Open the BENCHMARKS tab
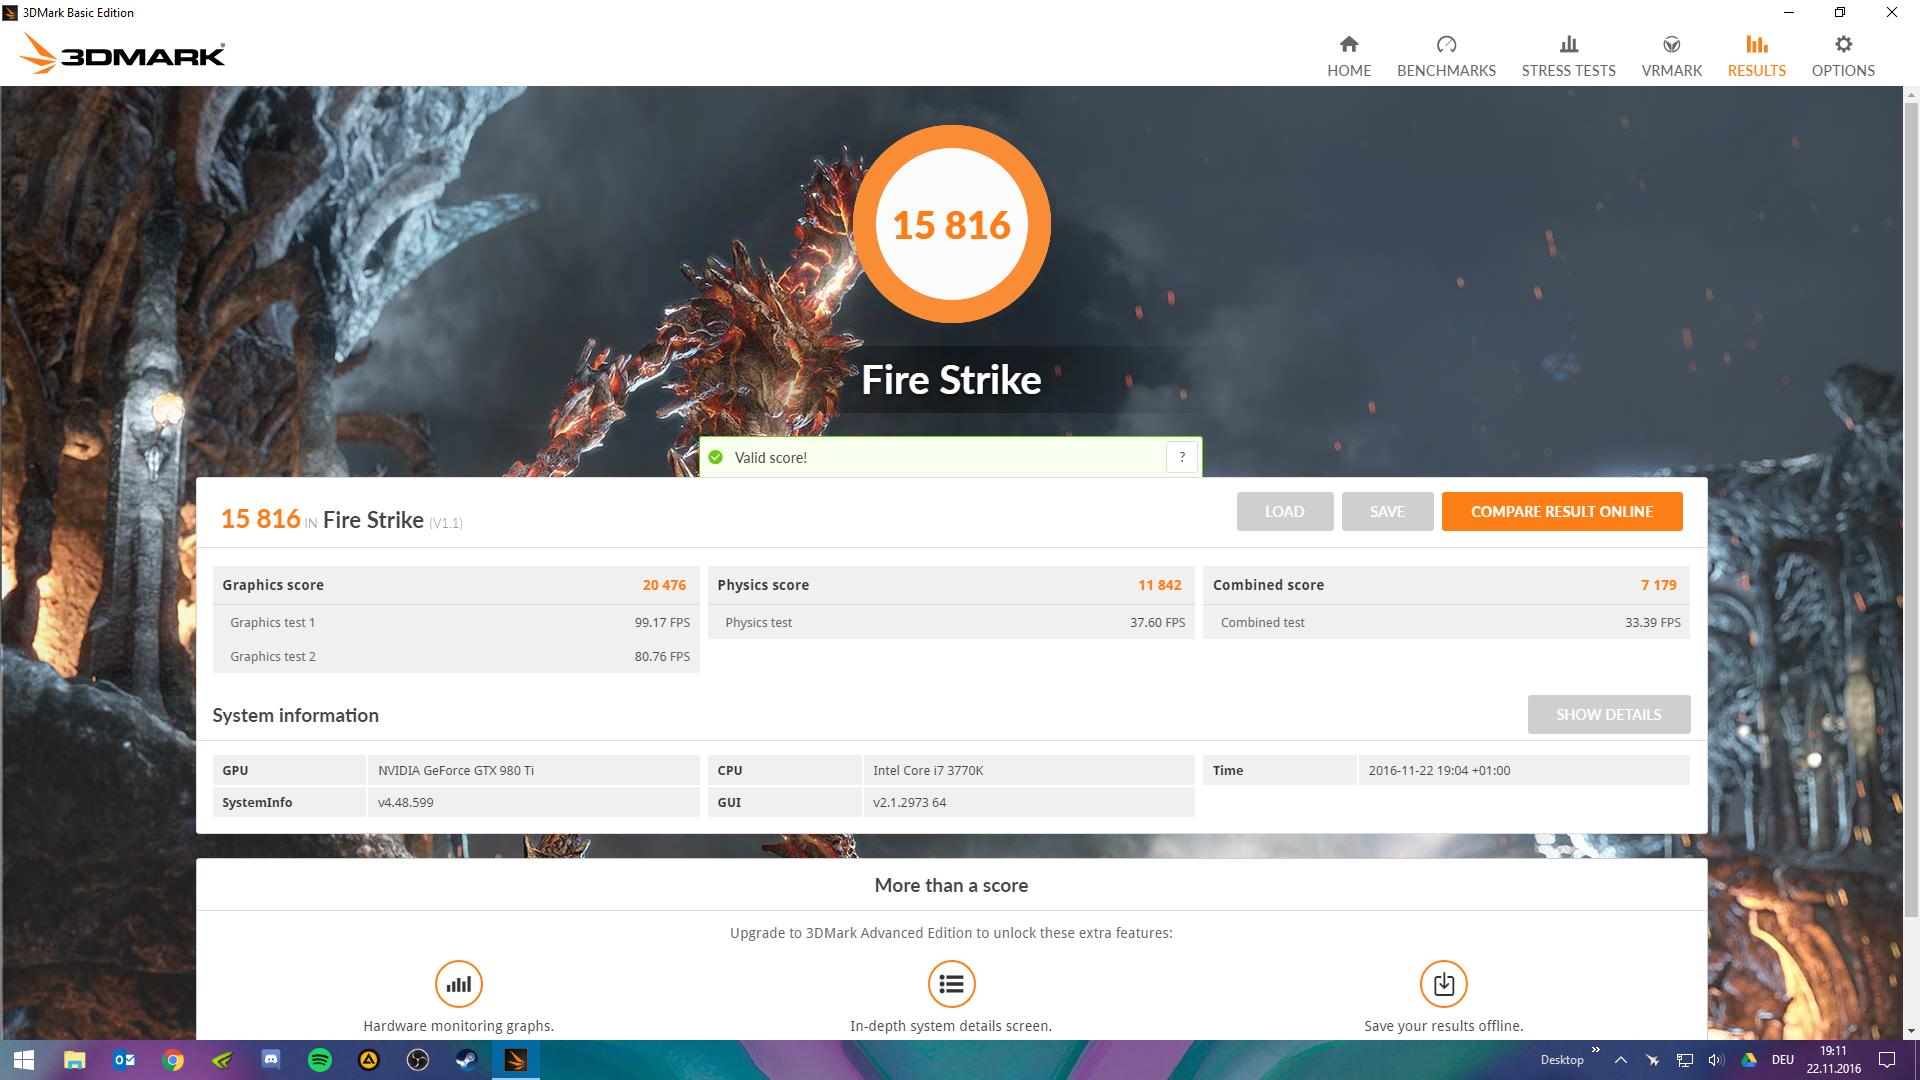Screen dimensions: 1920x1080 tap(1446, 56)
